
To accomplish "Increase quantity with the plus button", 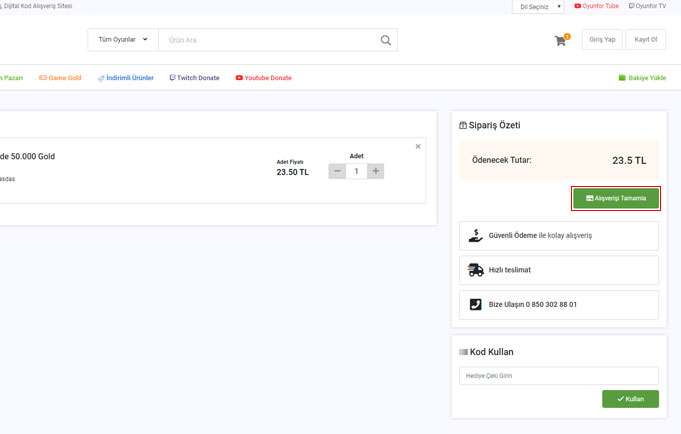I will (376, 171).
